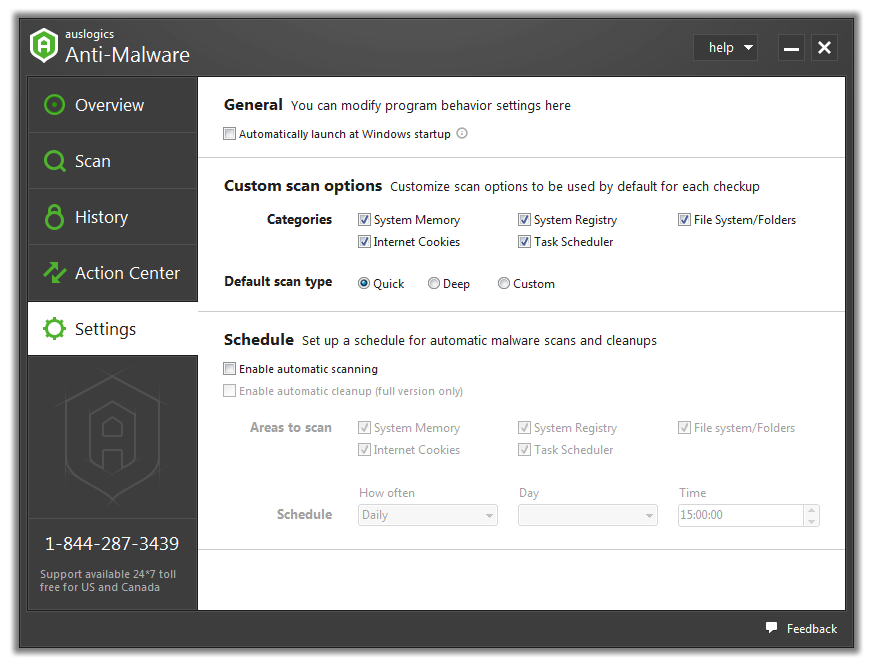879x664 pixels.
Task: Click the info icon beside Windows startup option
Action: [462, 133]
